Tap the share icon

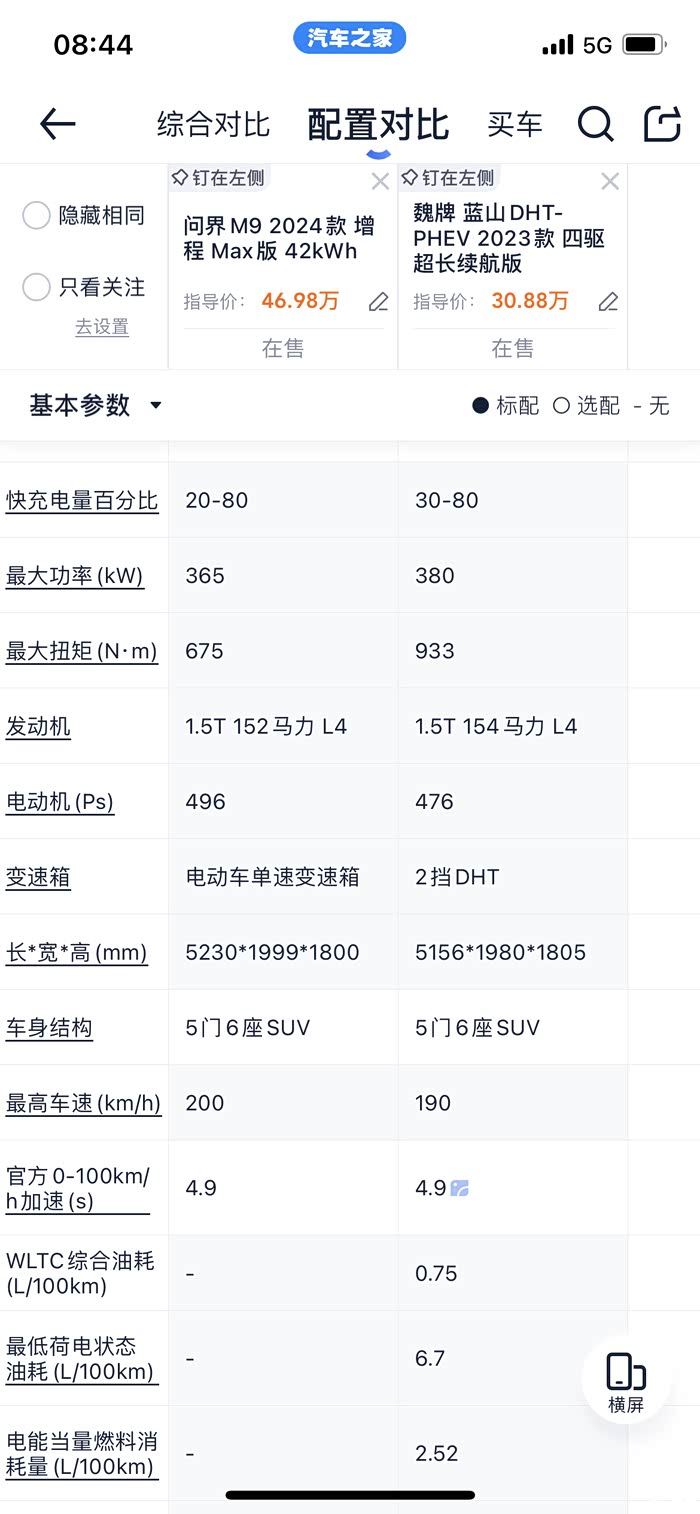[x=661, y=124]
